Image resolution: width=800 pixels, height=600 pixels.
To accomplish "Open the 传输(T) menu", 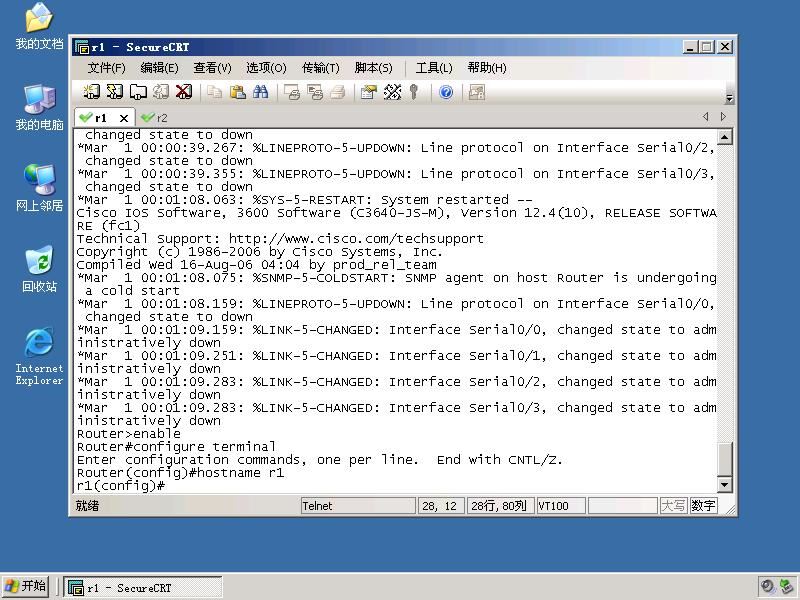I will 320,68.
